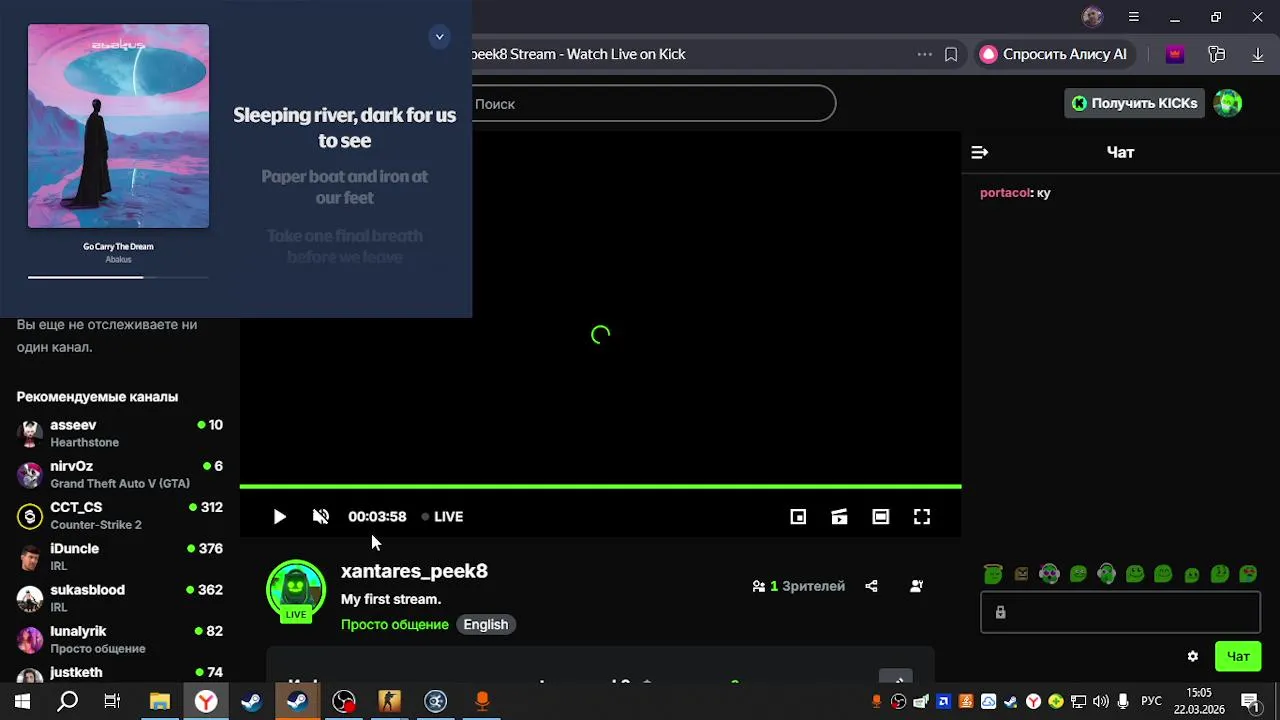1280x720 pixels.
Task: Click the Получить KICKs button
Action: 1135,103
